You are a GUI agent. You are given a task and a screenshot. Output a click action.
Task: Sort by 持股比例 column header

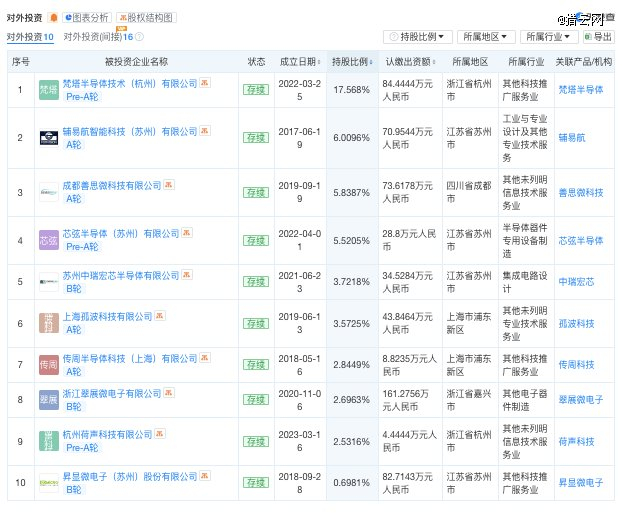[x=352, y=62]
